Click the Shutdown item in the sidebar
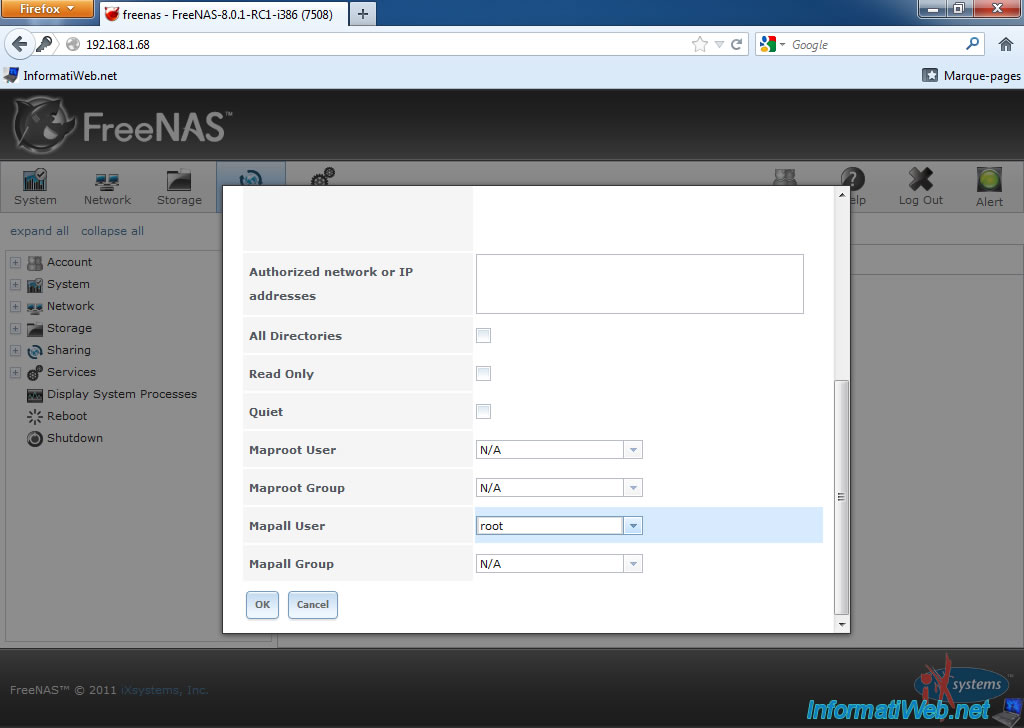Viewport: 1024px width, 728px height. [73, 438]
